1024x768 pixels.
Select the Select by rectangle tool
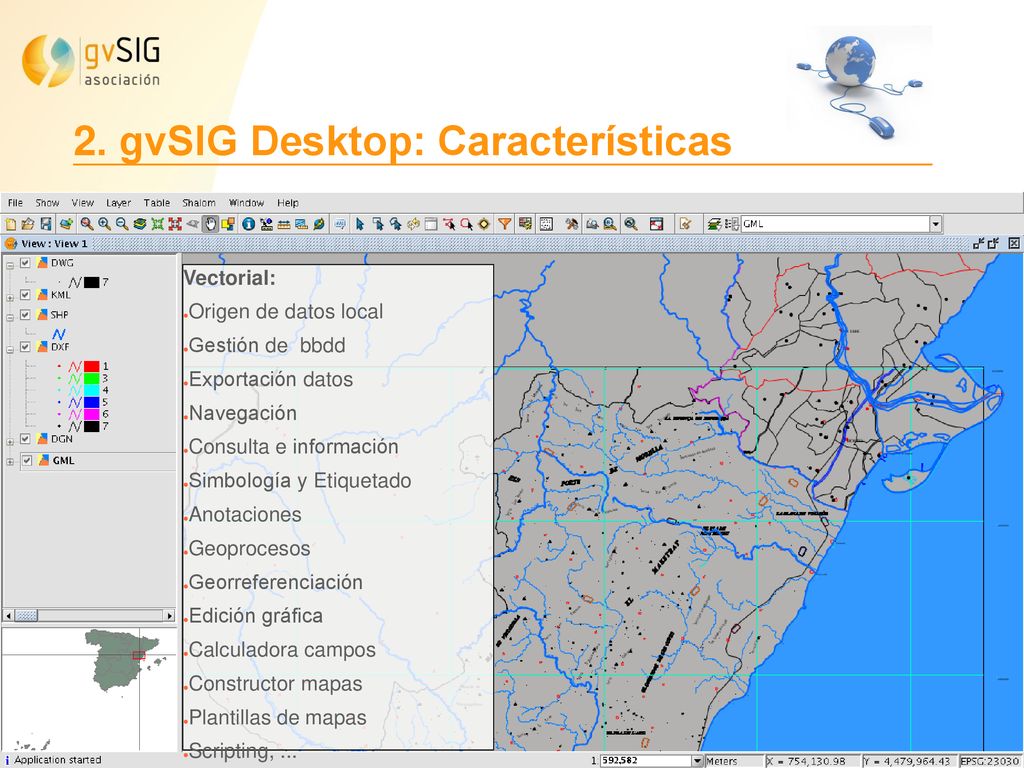pyautogui.click(x=377, y=224)
